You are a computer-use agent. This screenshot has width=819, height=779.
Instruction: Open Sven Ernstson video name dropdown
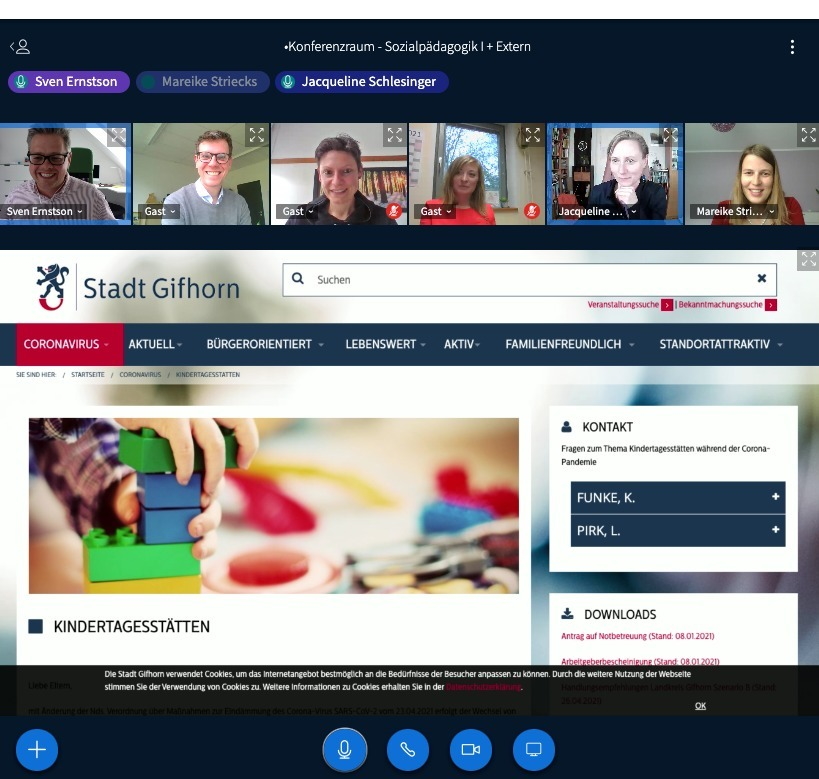click(x=44, y=212)
